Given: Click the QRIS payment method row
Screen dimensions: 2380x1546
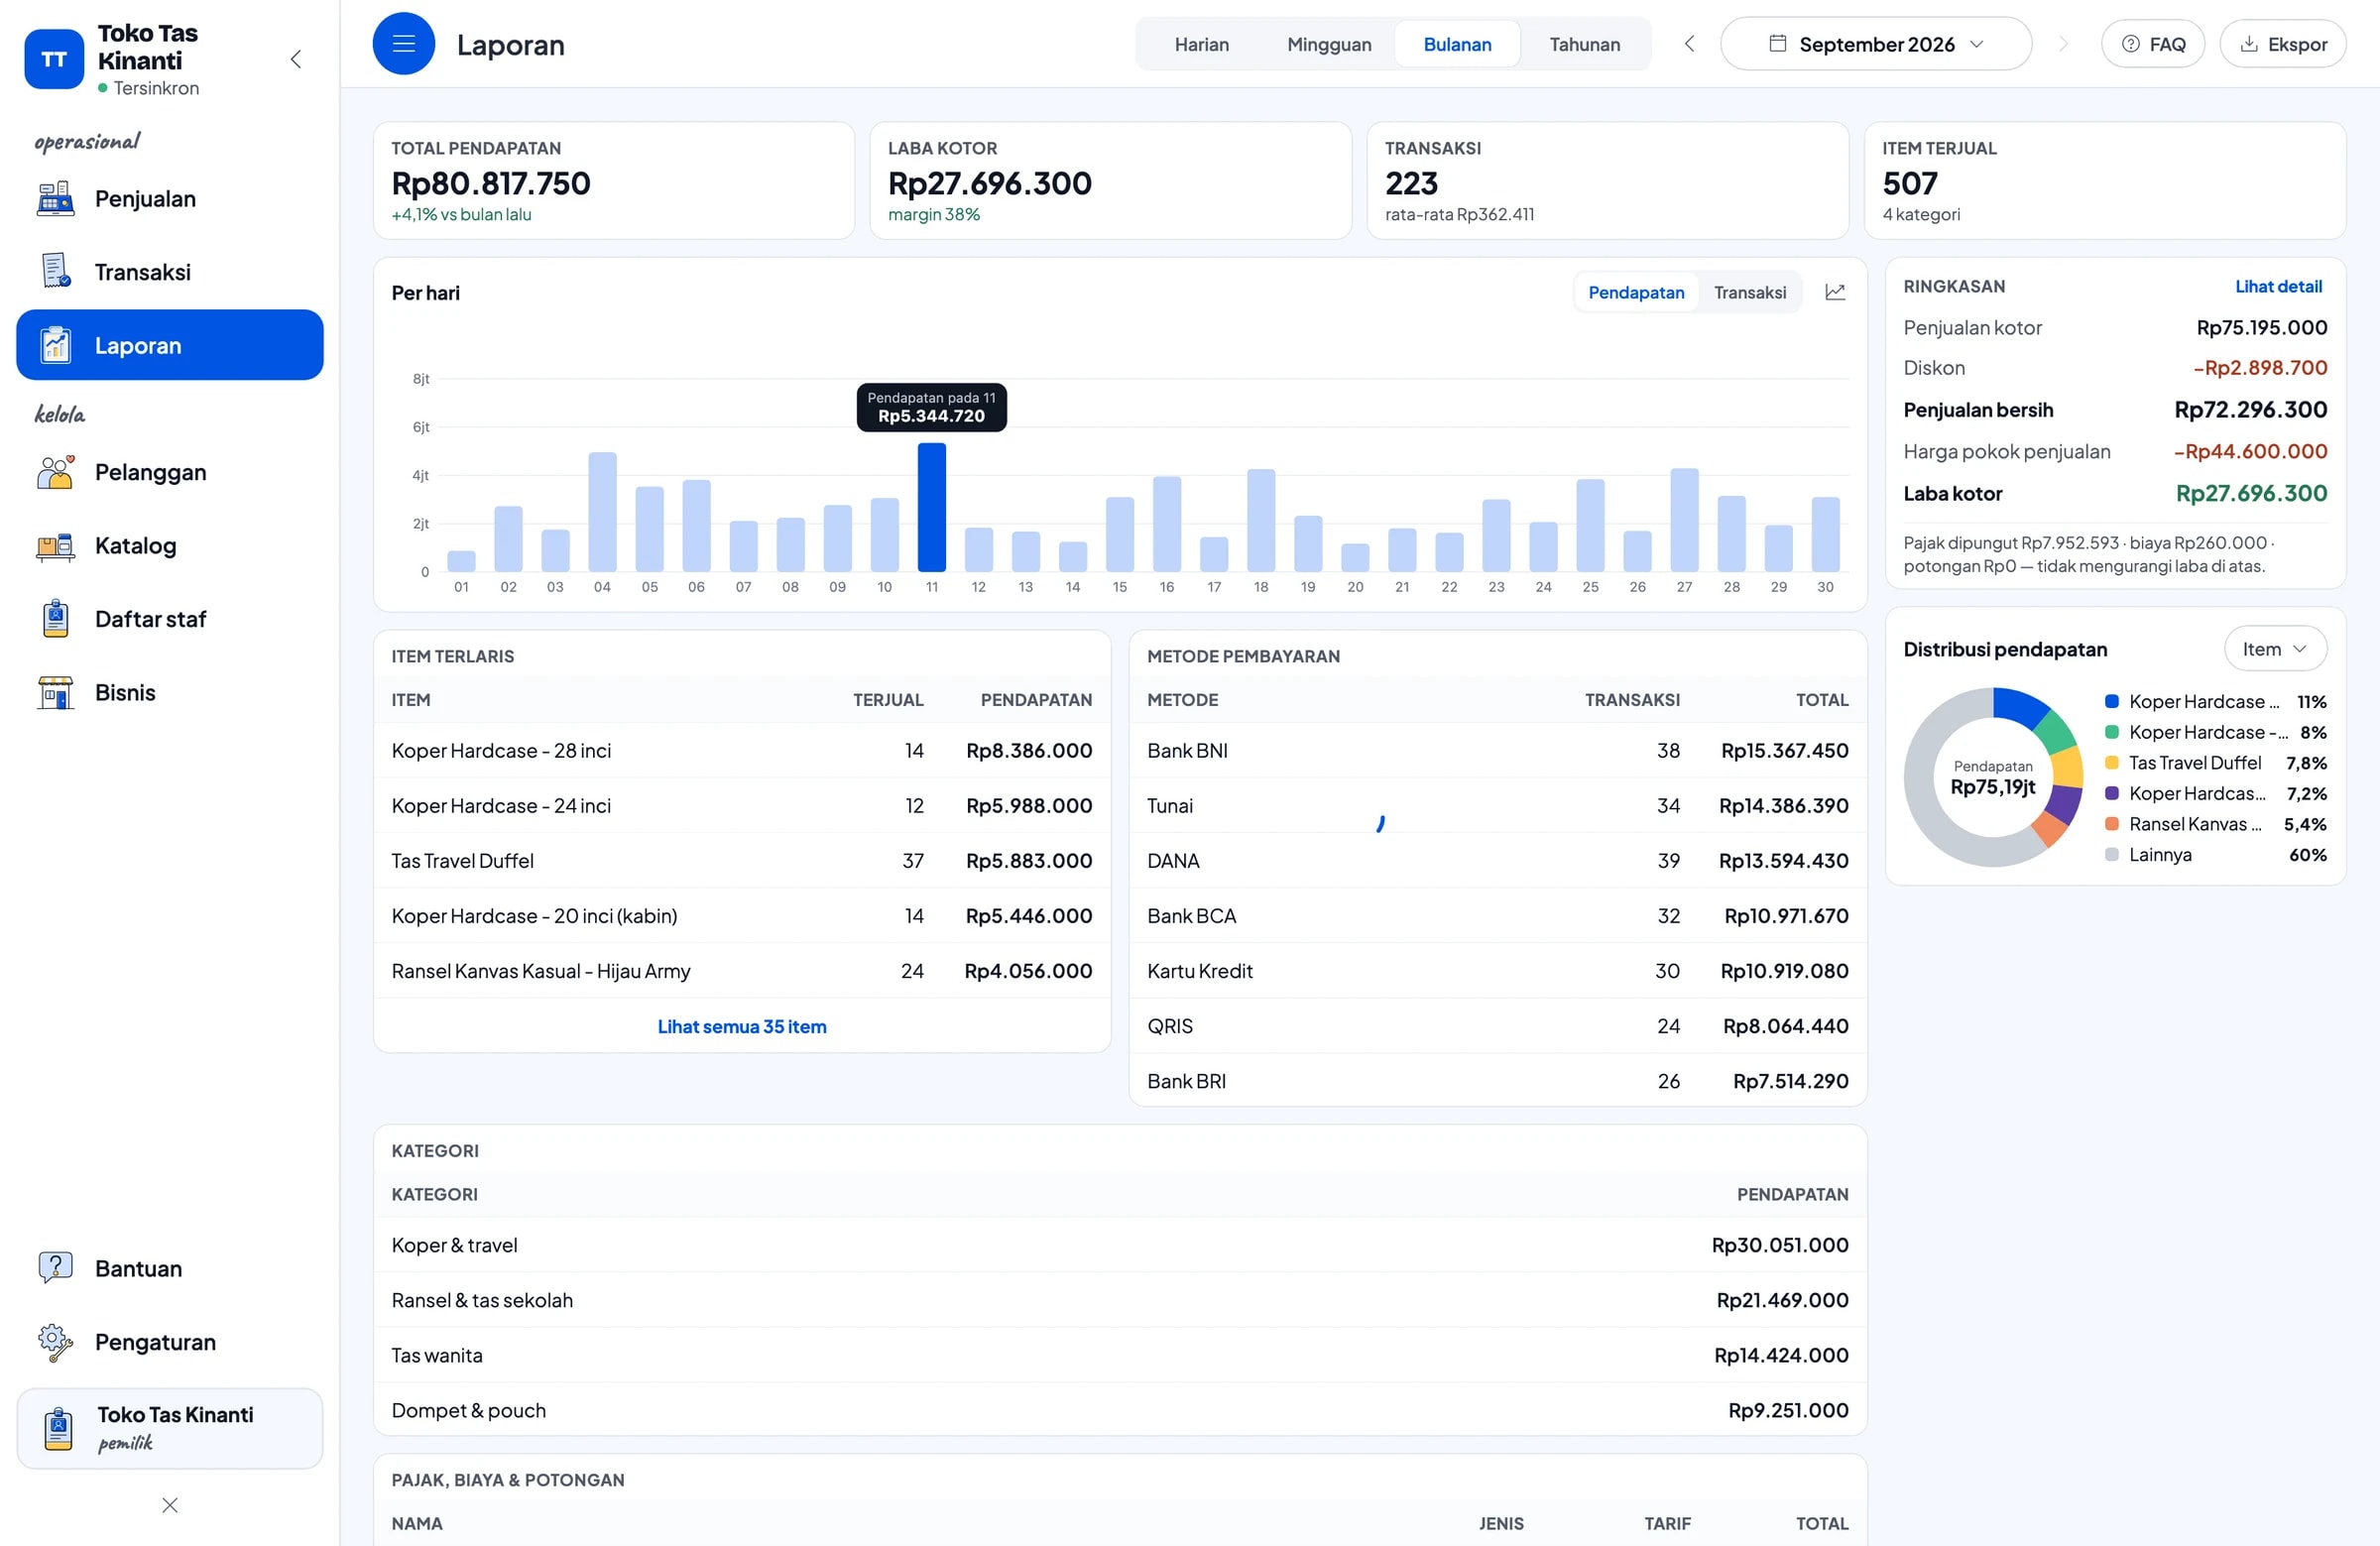Looking at the screenshot, I should pyautogui.click(x=1497, y=1026).
